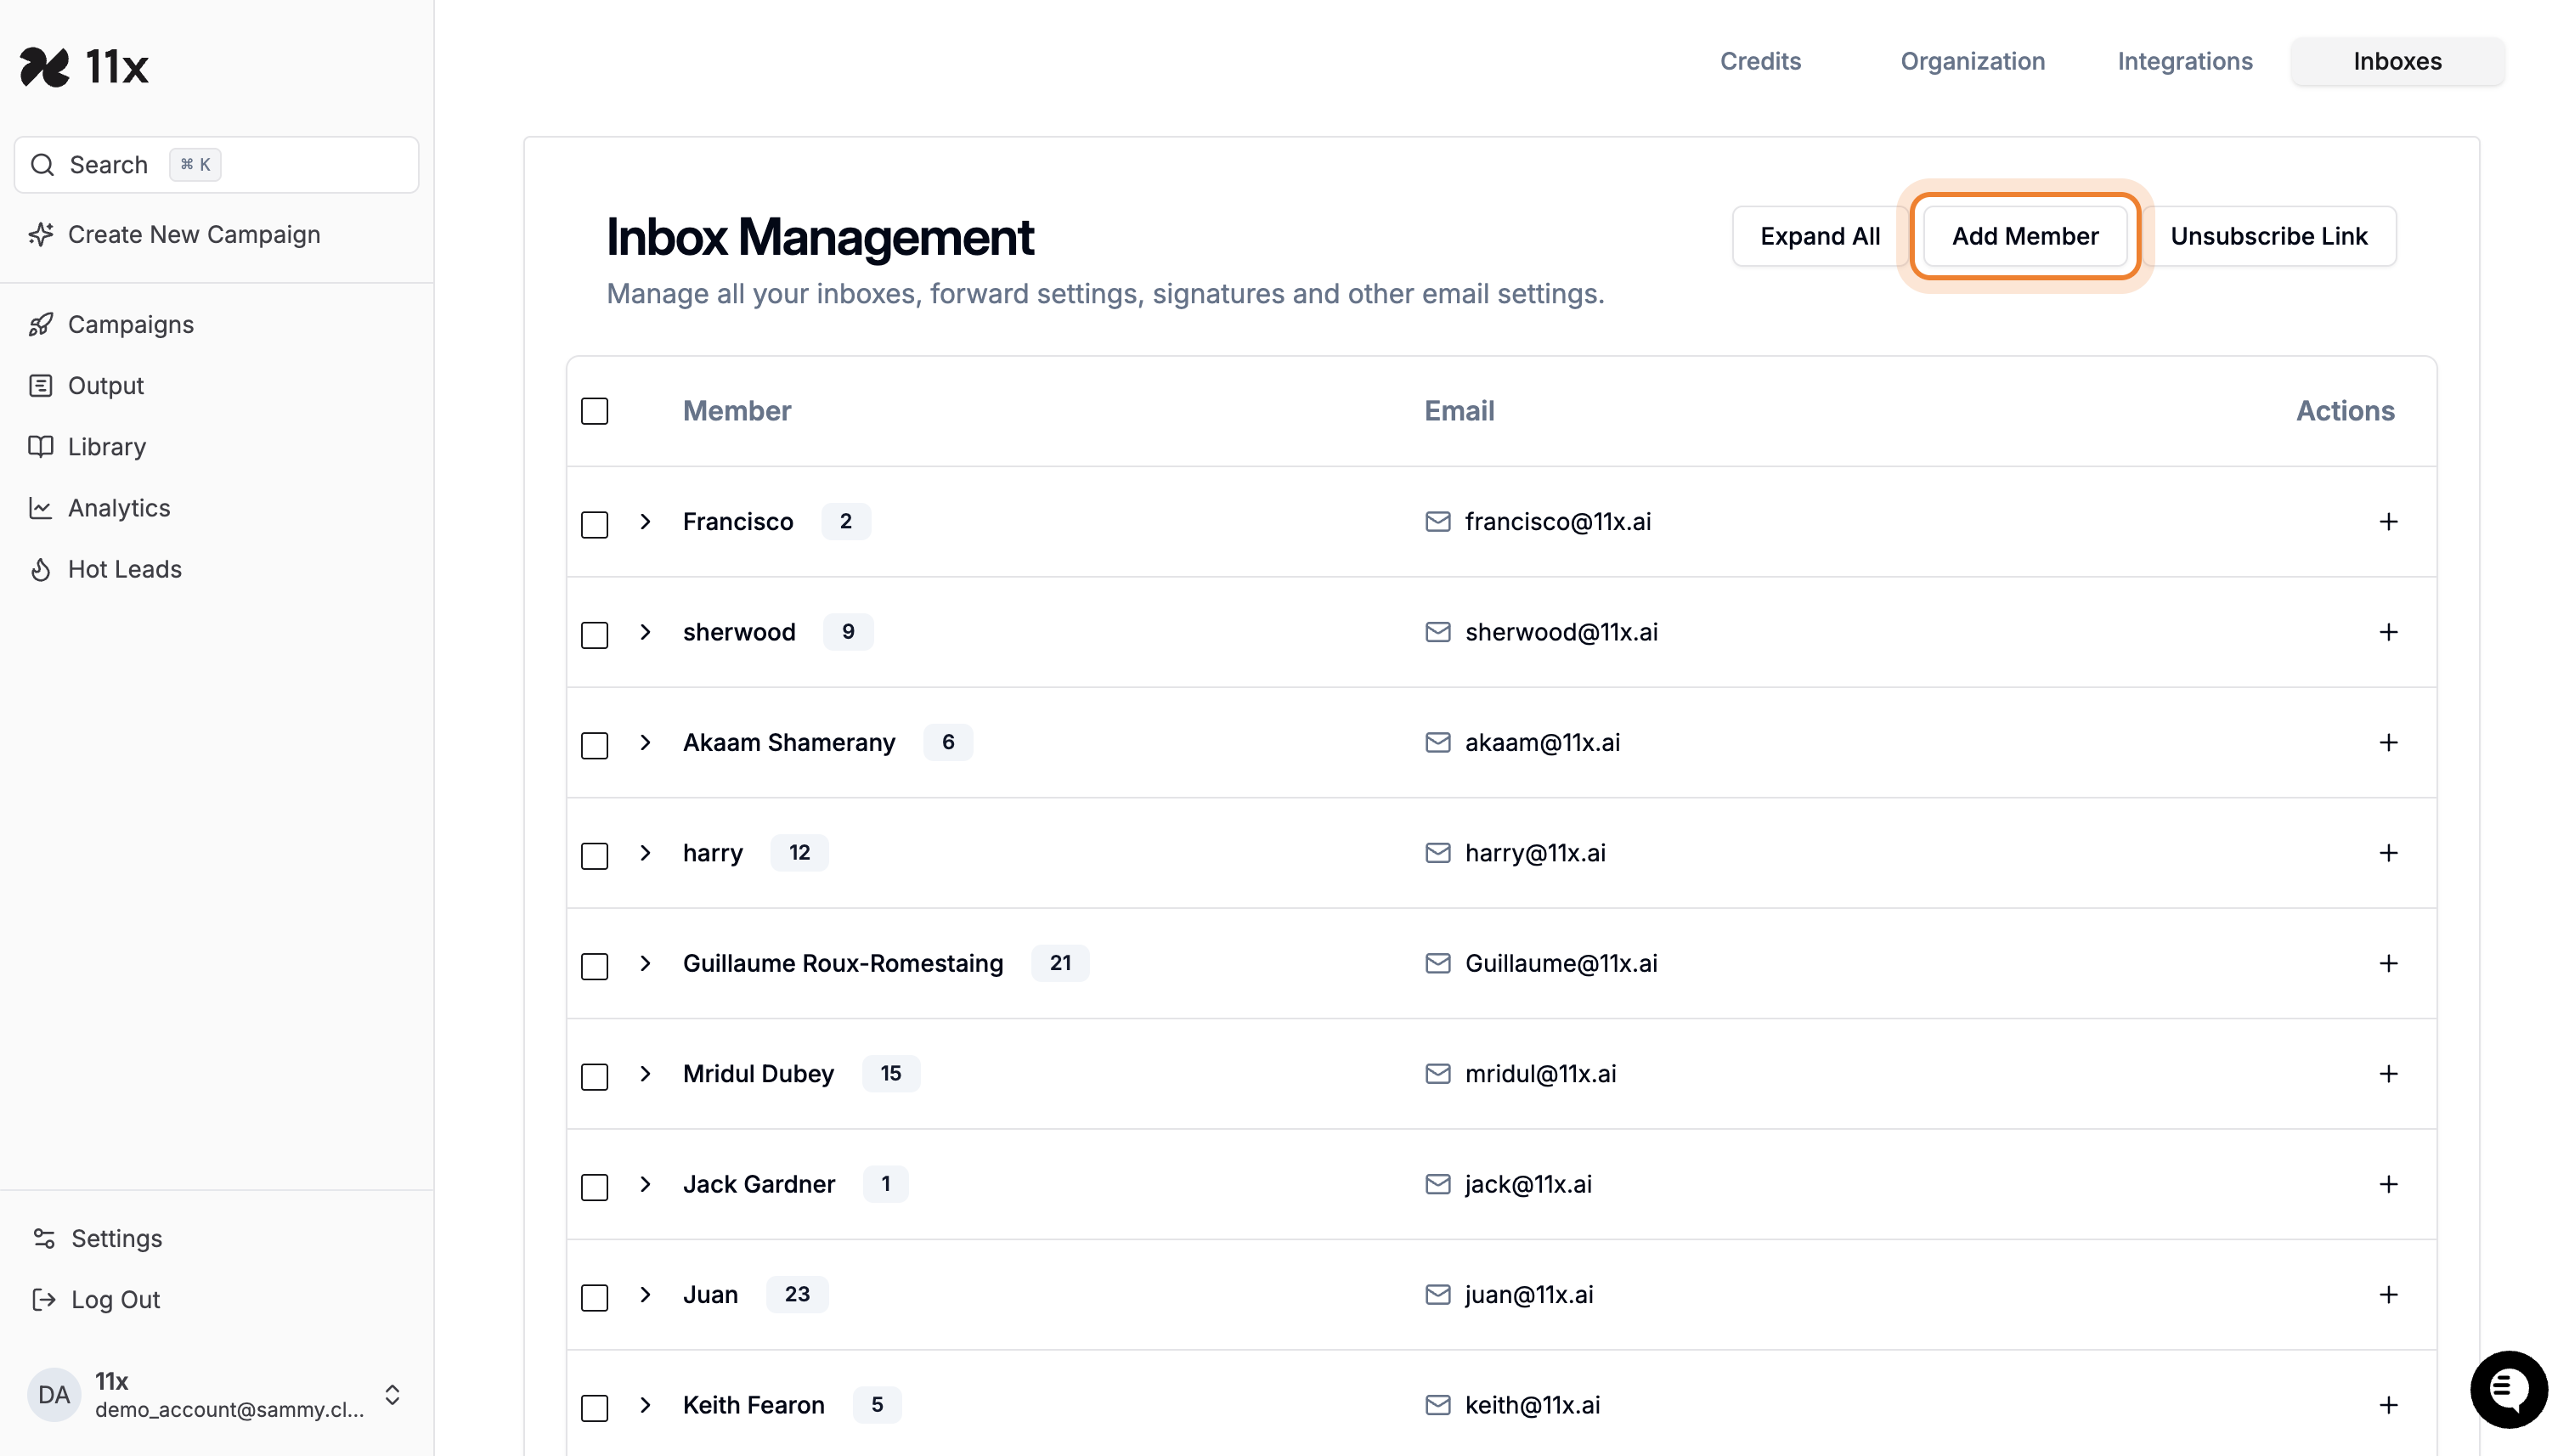The image size is (2569, 1456).
Task: Expand the Keith Fearon member row
Action: pyautogui.click(x=645, y=1405)
